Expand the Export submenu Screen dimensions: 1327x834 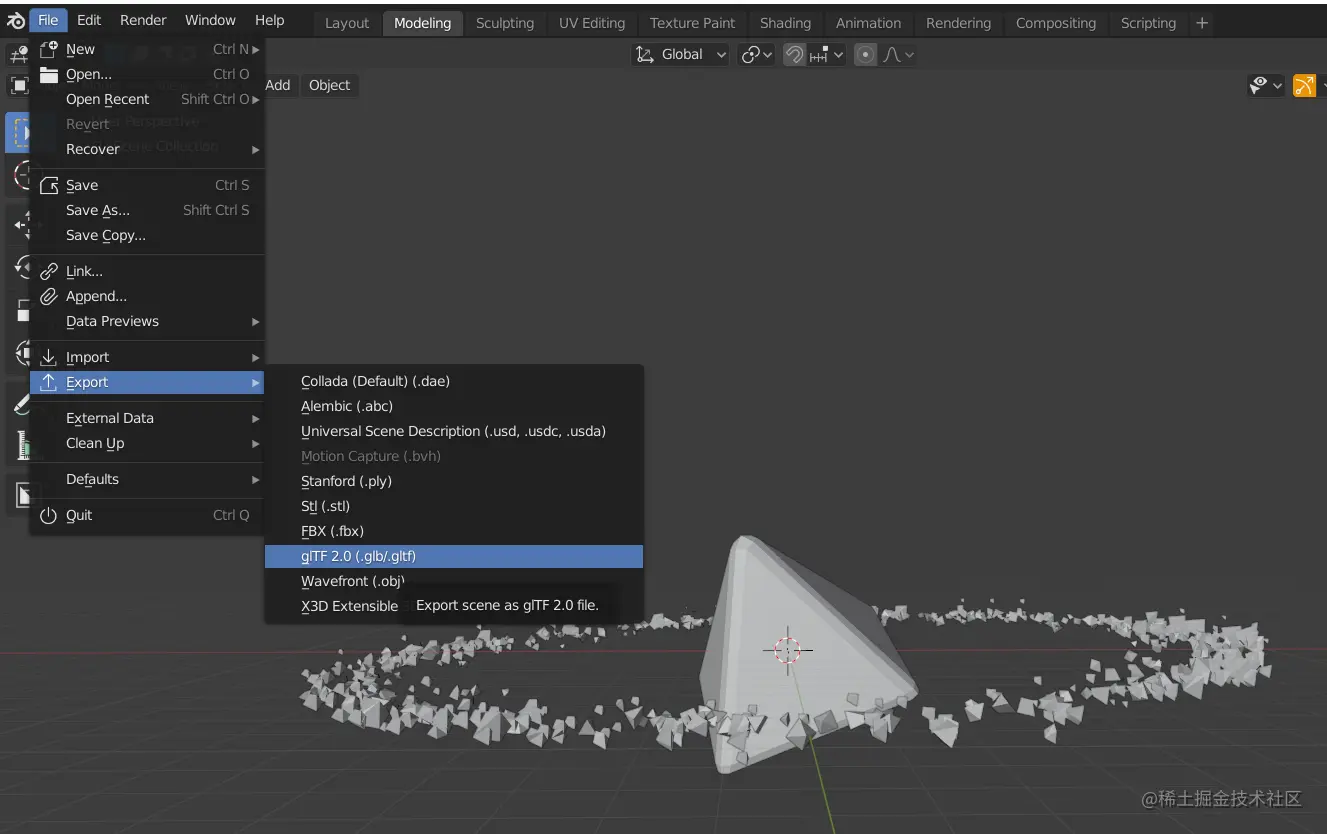[148, 382]
